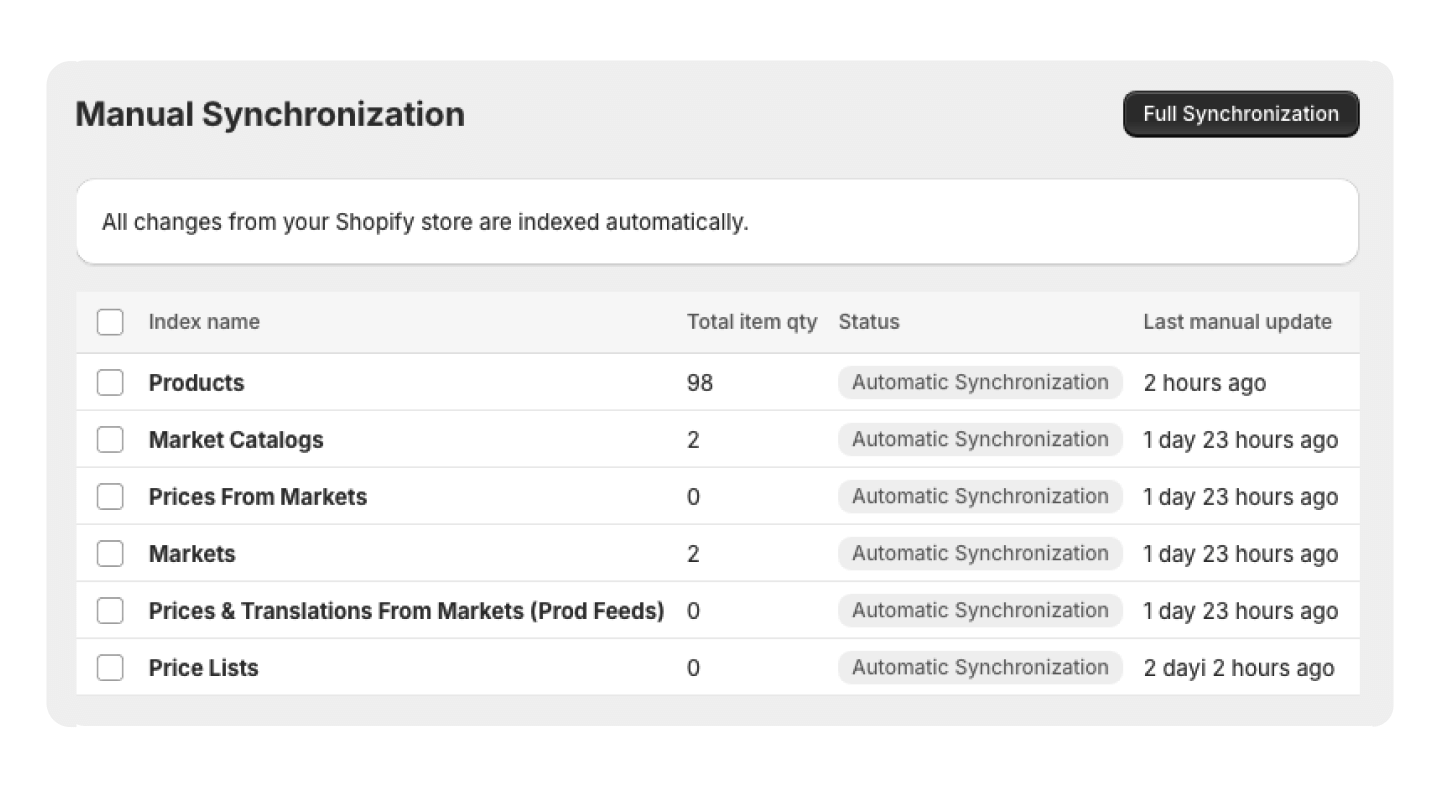Click Automatic Synchronization badge for Products
This screenshot has width=1440, height=787.
[979, 382]
